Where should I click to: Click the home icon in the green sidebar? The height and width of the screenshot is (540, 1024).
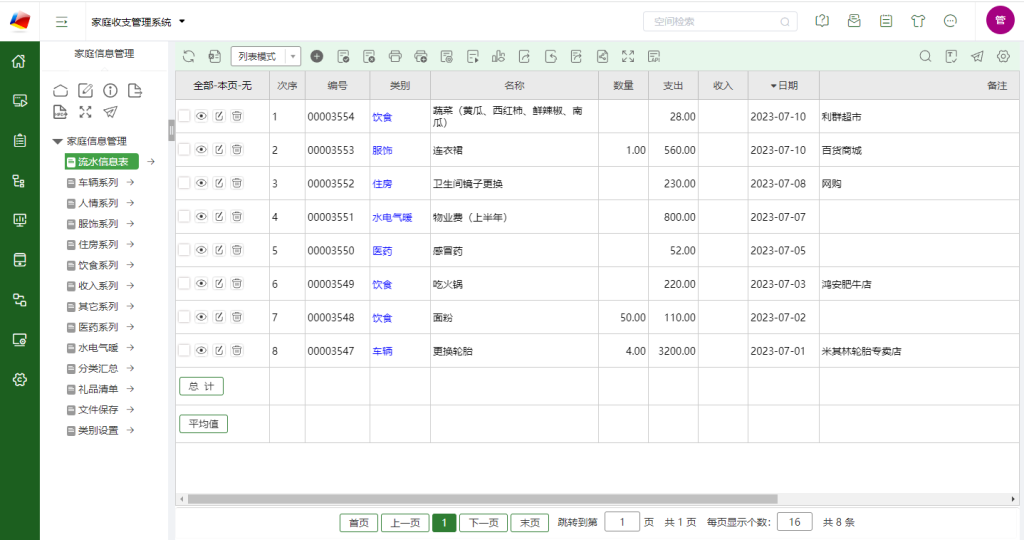coord(20,61)
